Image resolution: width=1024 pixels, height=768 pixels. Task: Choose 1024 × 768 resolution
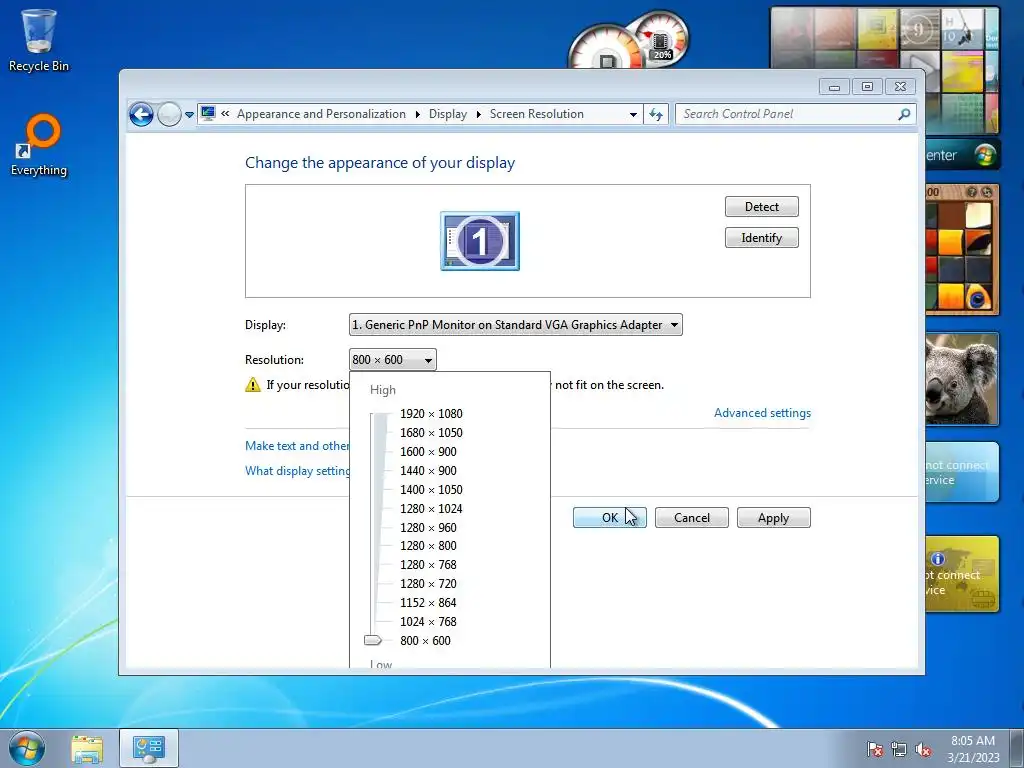click(428, 621)
